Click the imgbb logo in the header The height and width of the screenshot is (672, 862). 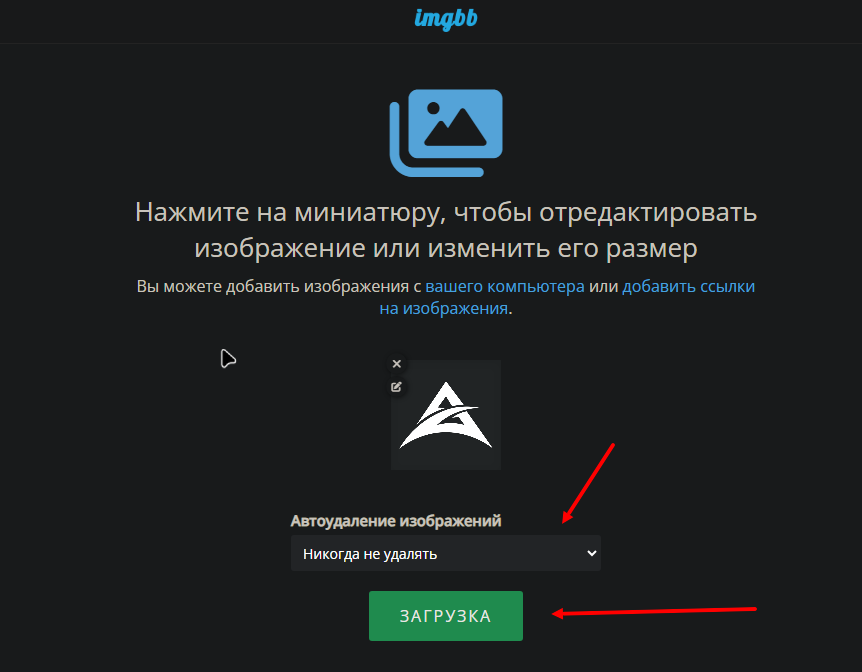pos(445,19)
